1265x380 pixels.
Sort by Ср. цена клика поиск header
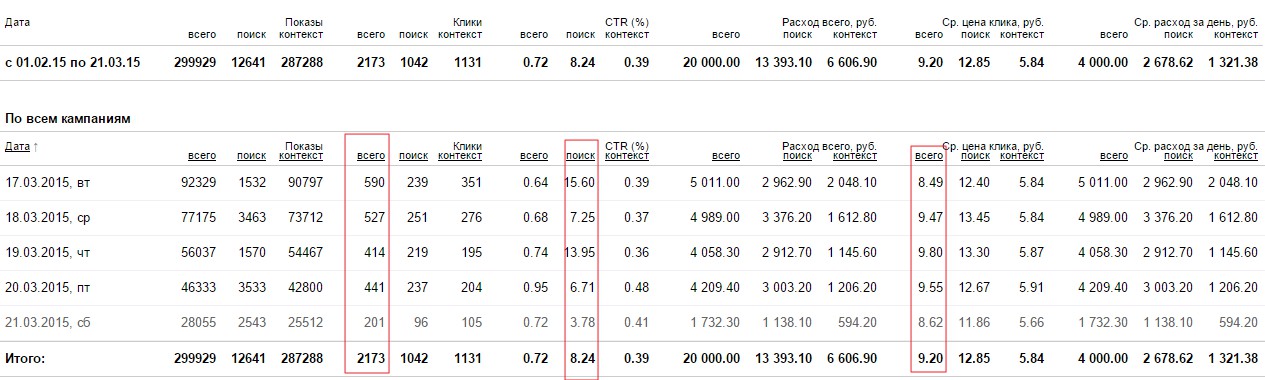pos(976,156)
